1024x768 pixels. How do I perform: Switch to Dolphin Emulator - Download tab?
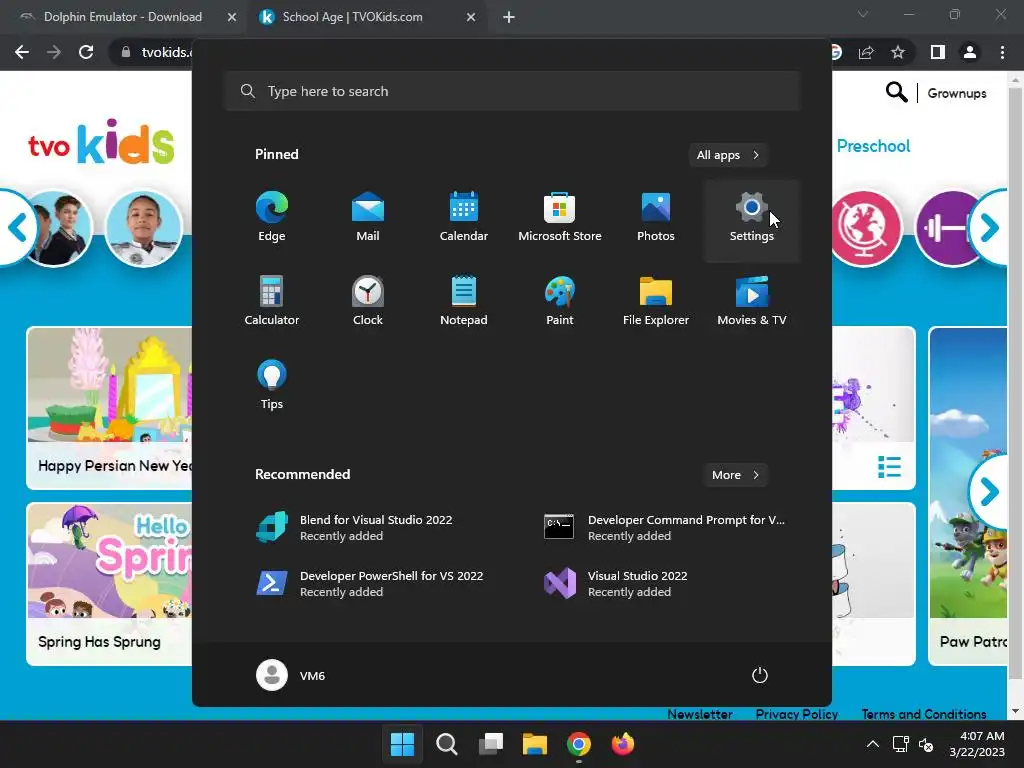[122, 17]
